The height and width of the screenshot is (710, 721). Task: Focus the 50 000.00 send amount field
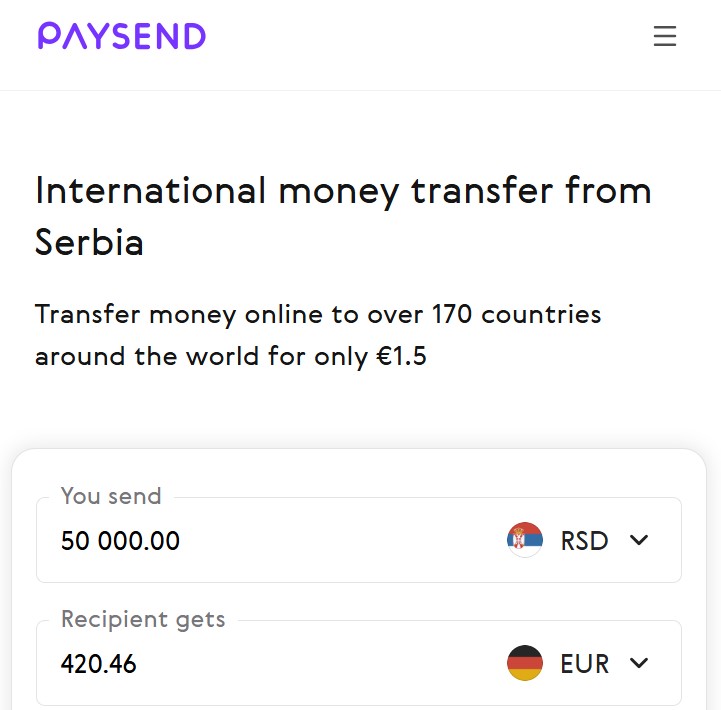click(x=121, y=541)
